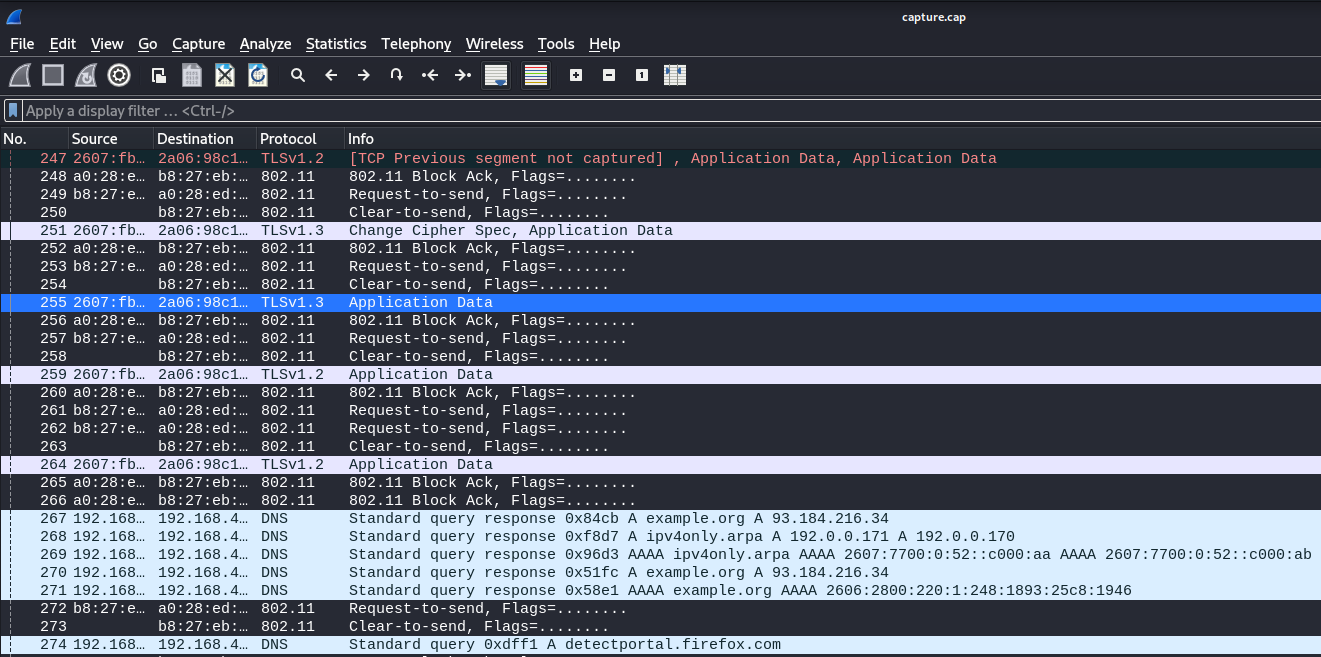Sort by the Source column header

111,139
